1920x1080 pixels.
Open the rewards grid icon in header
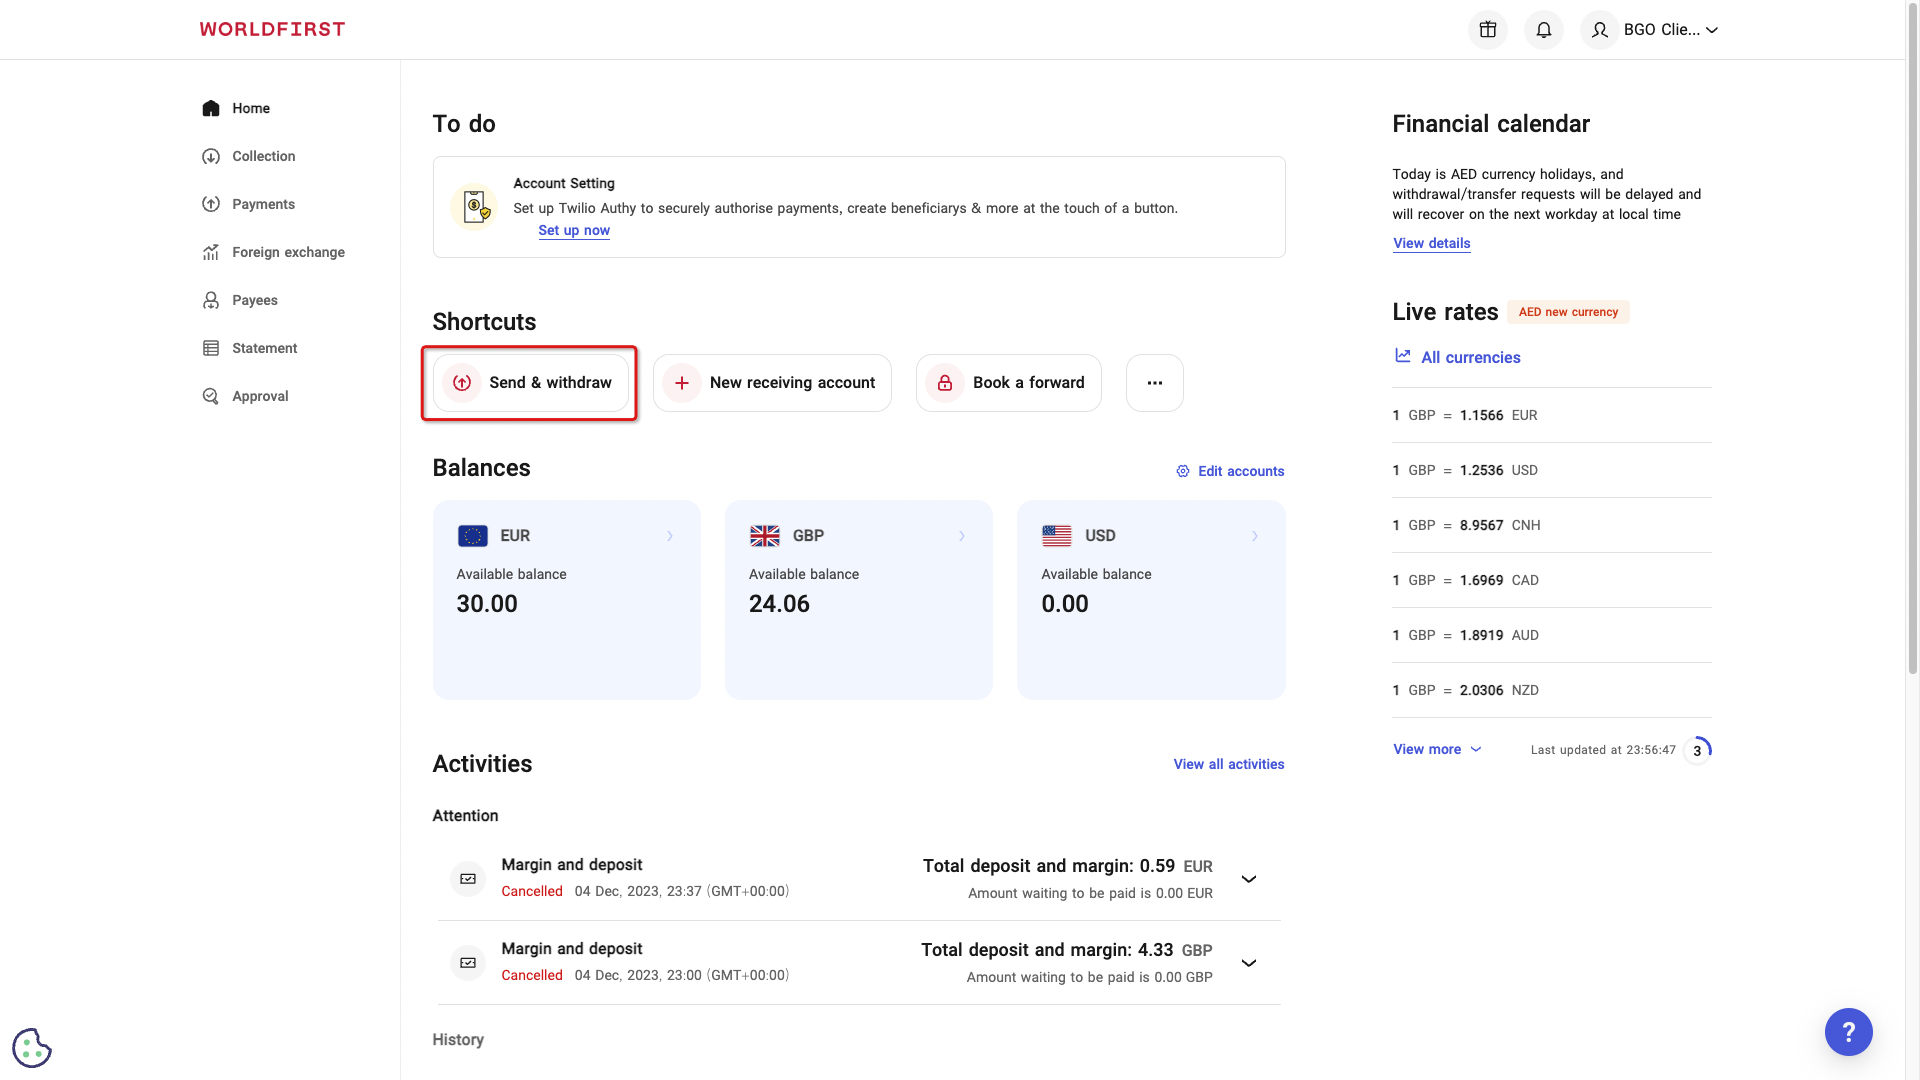pos(1487,29)
